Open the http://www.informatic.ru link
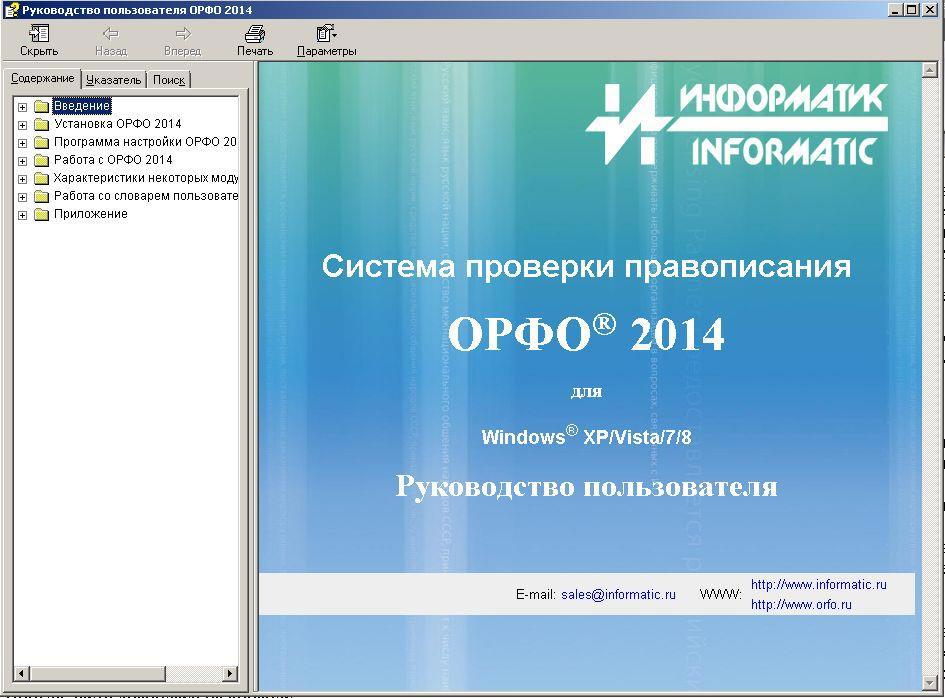 pyautogui.click(x=818, y=585)
